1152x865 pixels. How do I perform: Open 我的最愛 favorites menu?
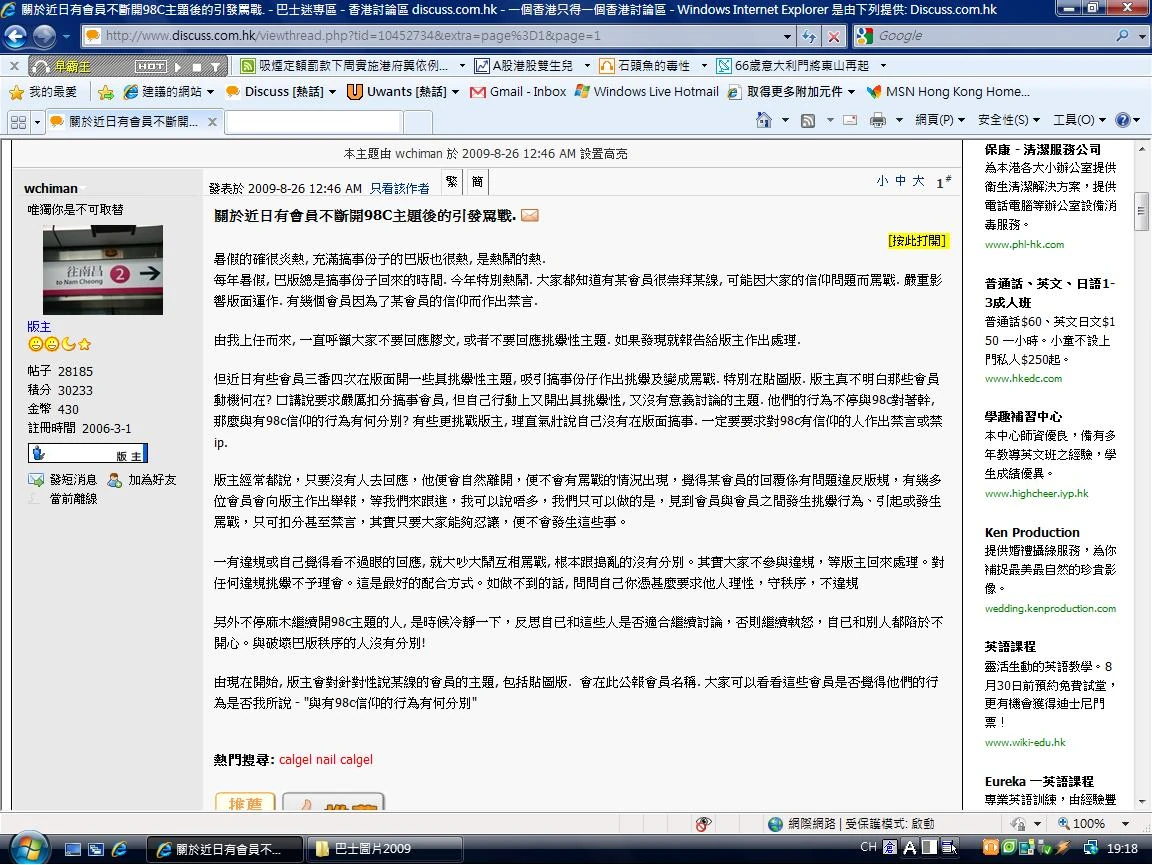(43, 92)
